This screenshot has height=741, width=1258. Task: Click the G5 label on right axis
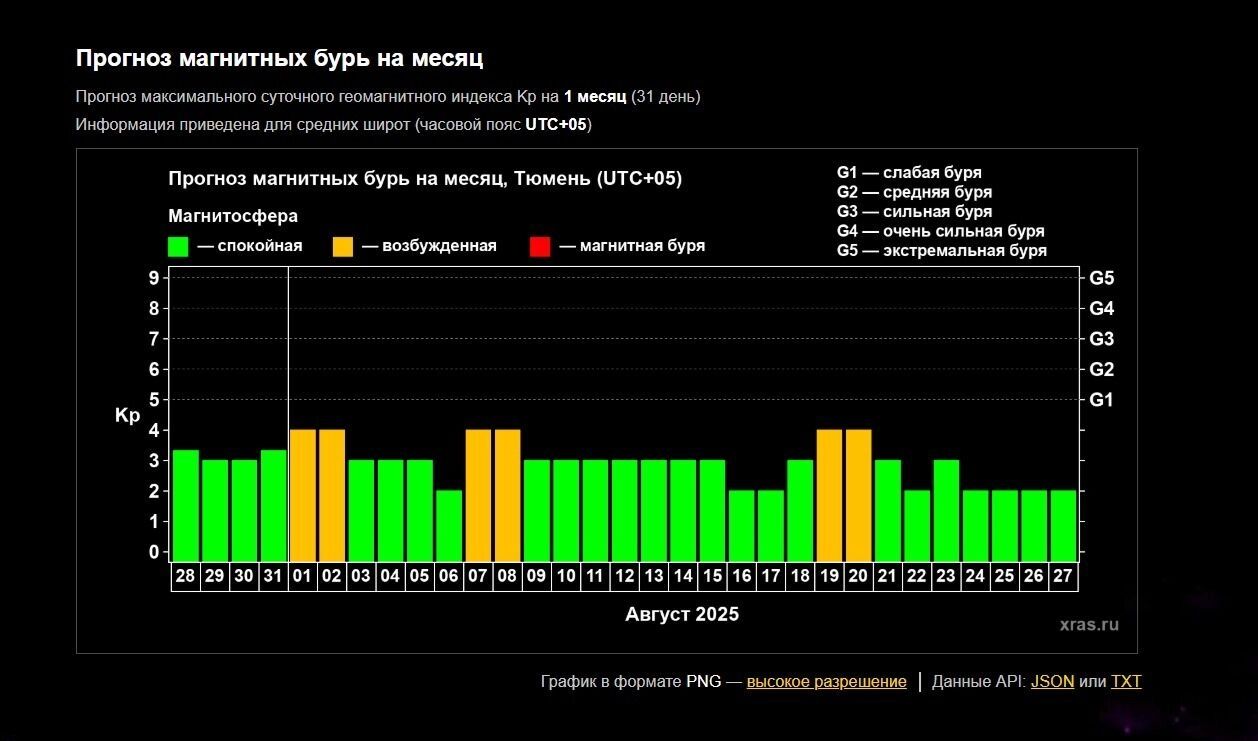[1101, 278]
